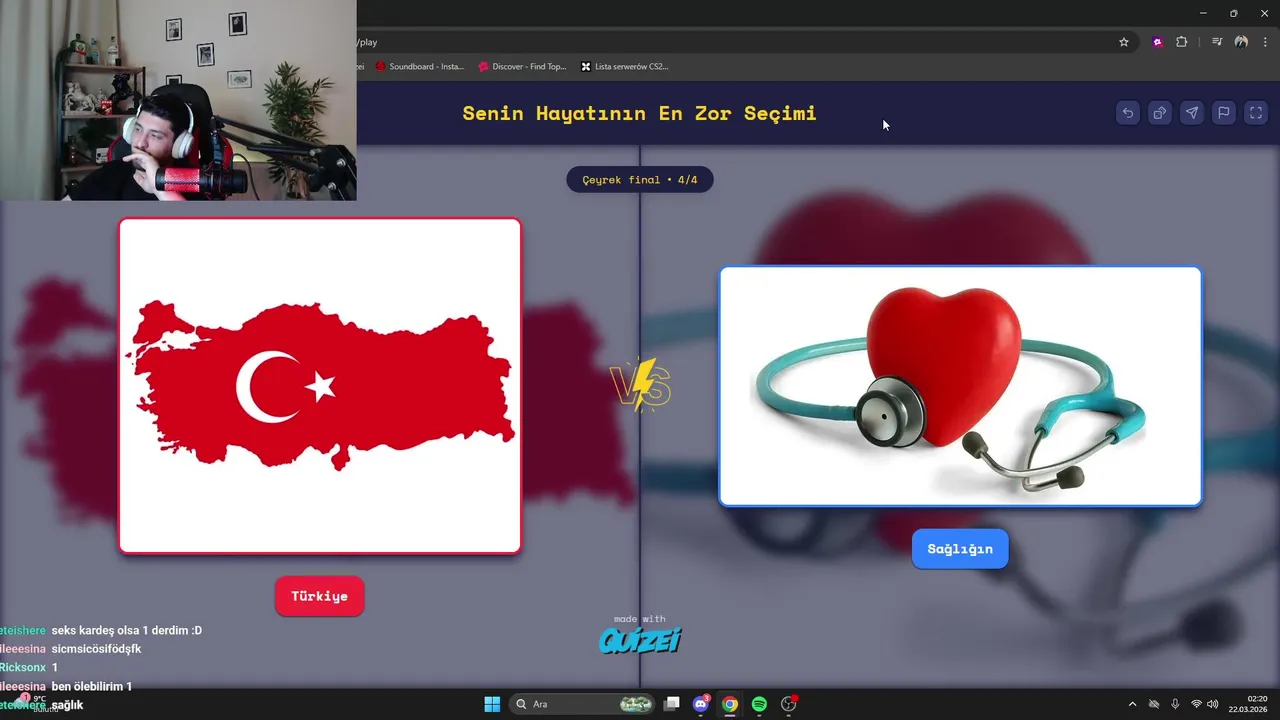Open the purple browser extension icon
Image resolution: width=1280 pixels, height=720 pixels.
(x=1157, y=42)
